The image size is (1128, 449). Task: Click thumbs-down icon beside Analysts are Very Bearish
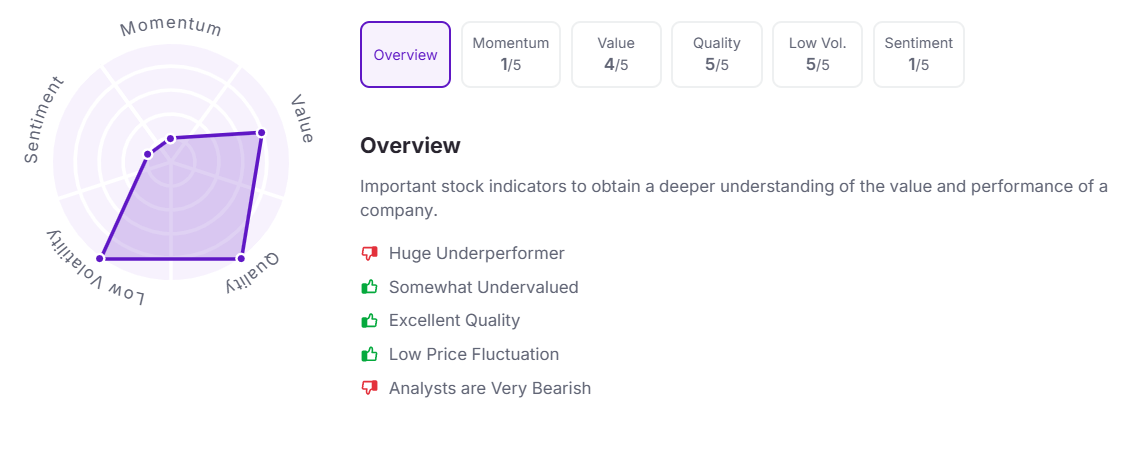coord(370,388)
